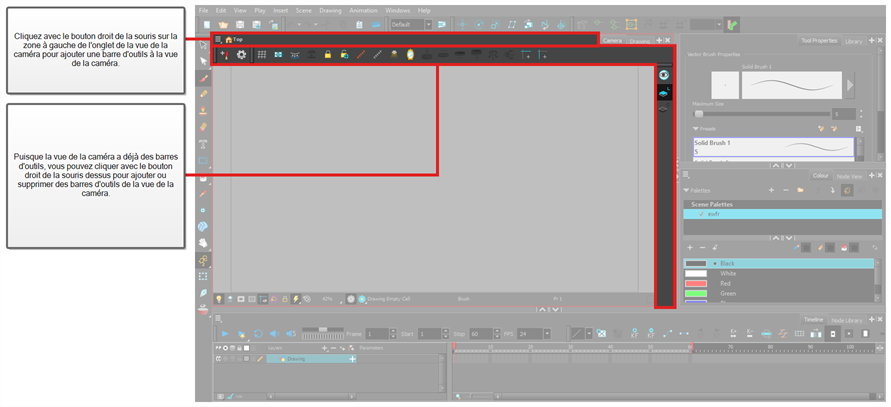Screen dimensions: 891x407
Task: Select the Pencil tool in left toolbar
Action: click(x=204, y=94)
